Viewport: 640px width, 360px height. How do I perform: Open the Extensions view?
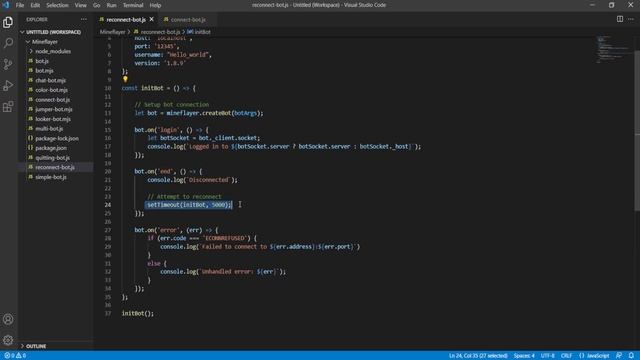[x=8, y=107]
